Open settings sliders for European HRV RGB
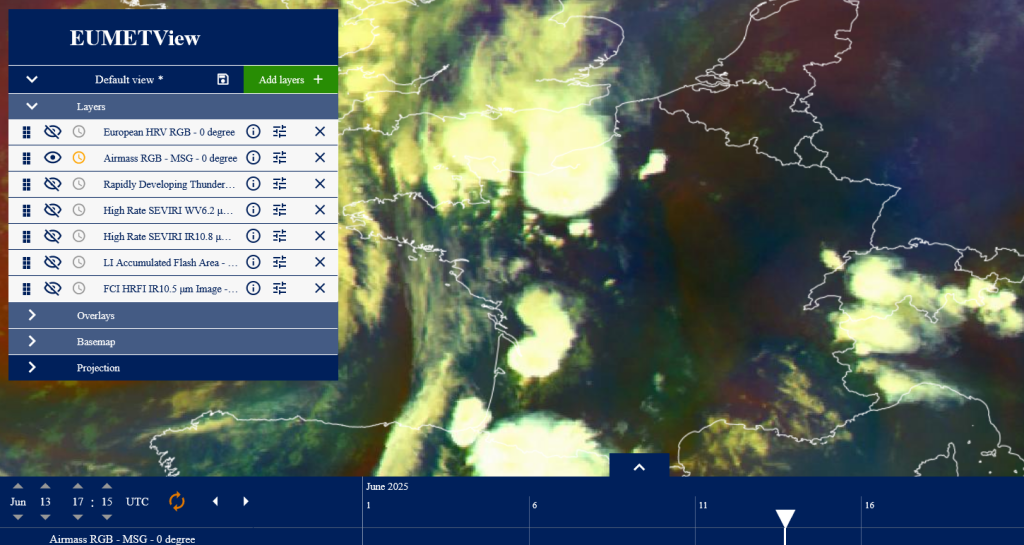The image size is (1024, 545). click(280, 132)
